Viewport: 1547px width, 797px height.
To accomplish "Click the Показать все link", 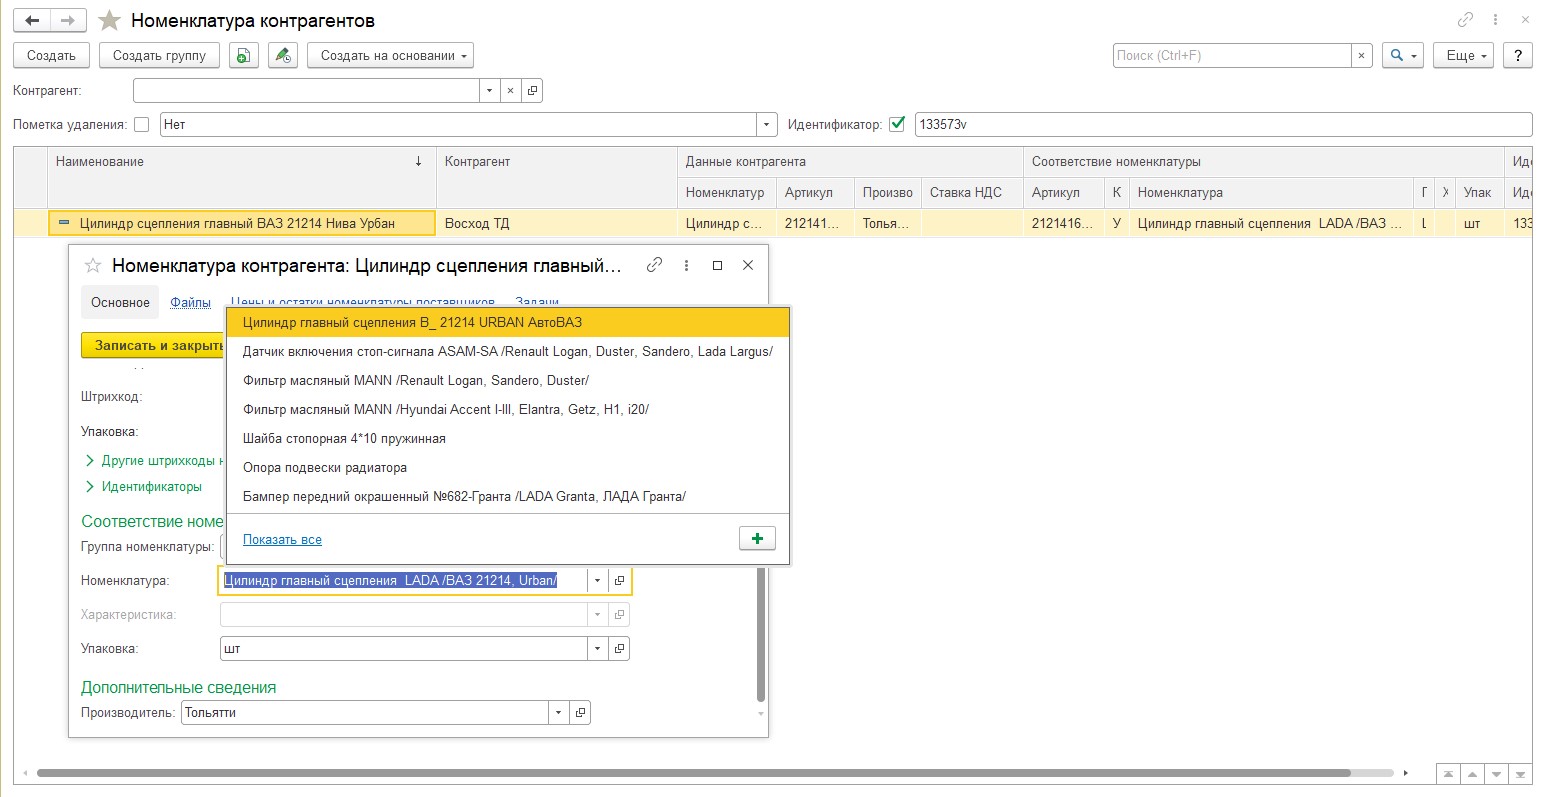I will click(x=282, y=540).
